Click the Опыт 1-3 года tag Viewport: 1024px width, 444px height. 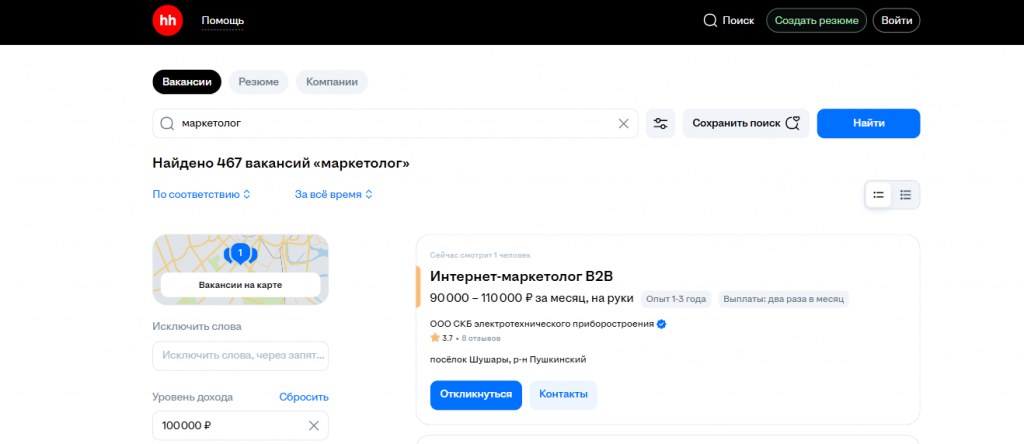coord(676,299)
